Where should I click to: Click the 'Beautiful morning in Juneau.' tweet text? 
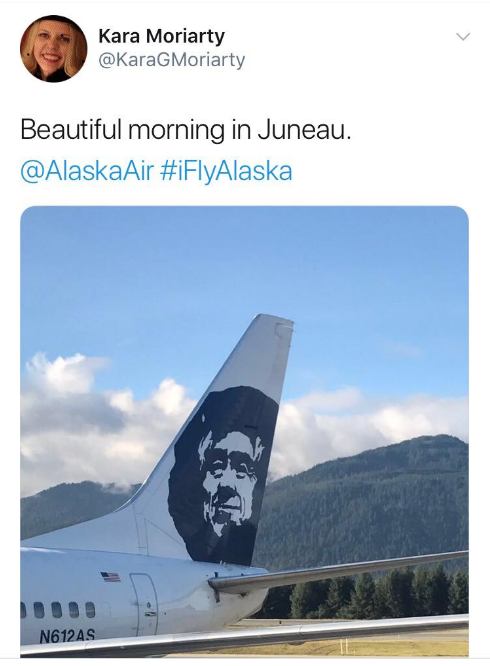[x=186, y=129]
